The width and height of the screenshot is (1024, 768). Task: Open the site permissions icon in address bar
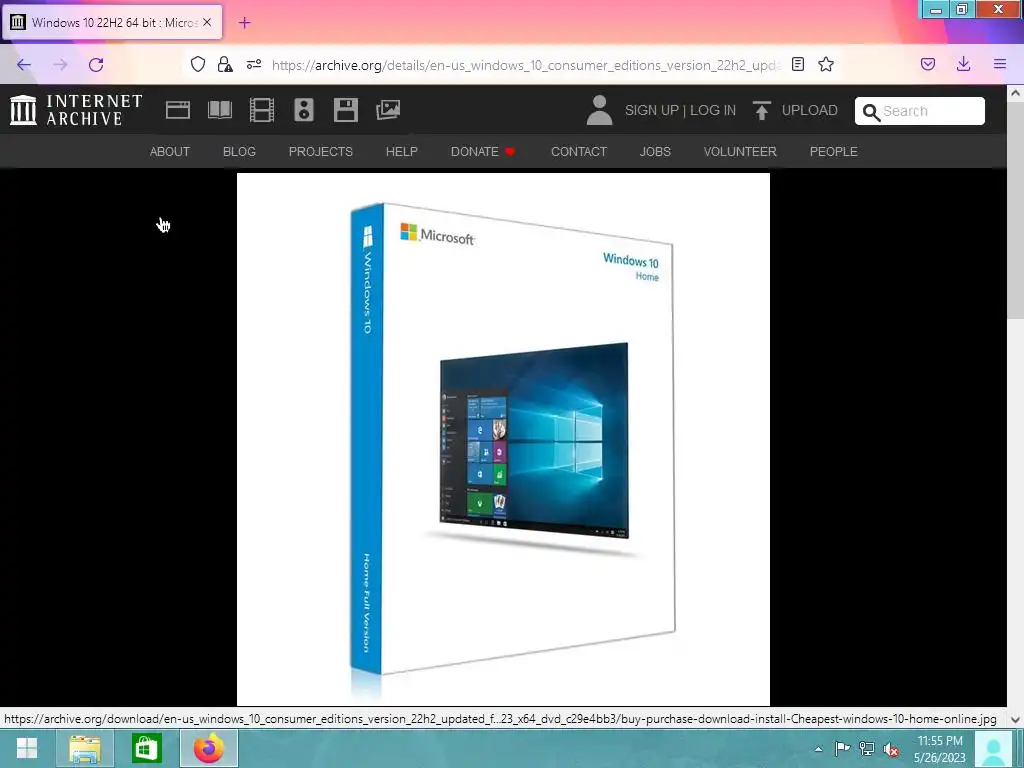tap(254, 64)
